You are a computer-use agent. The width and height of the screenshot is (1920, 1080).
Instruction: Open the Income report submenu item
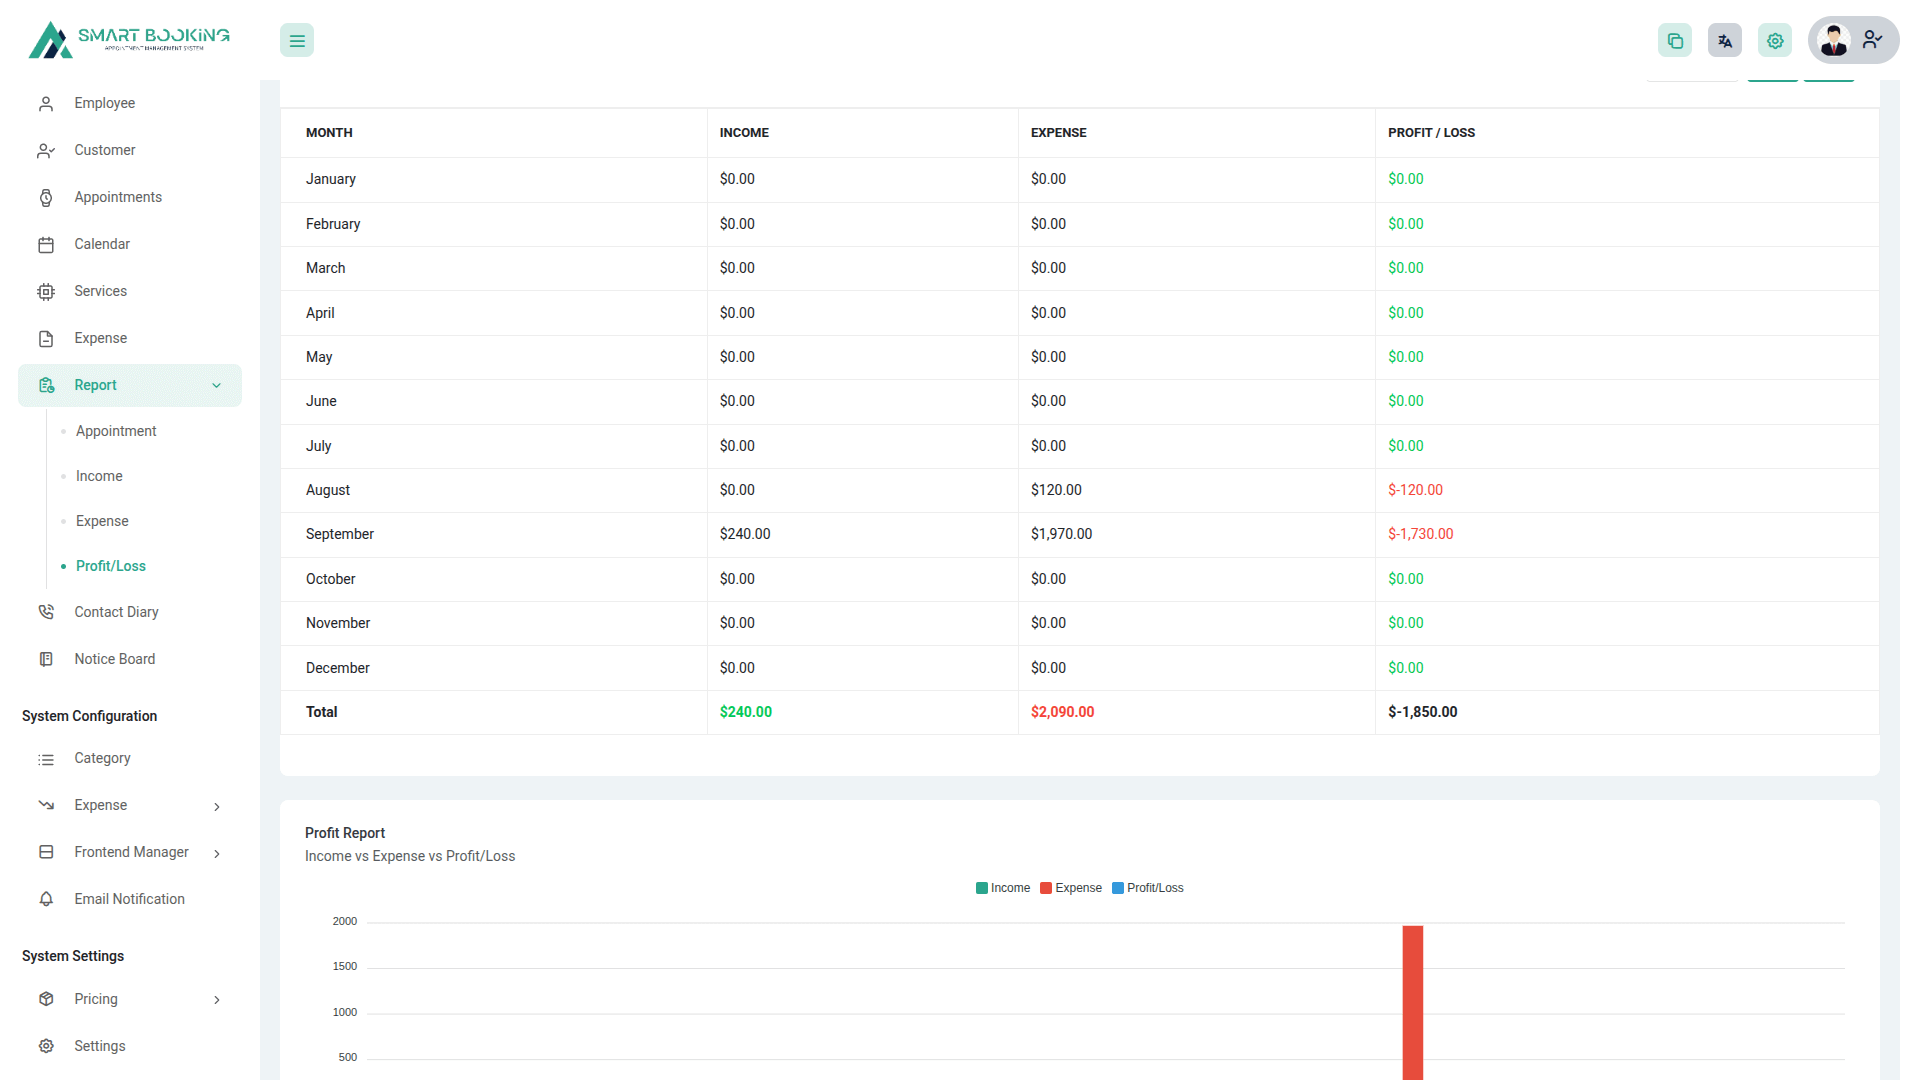tap(99, 476)
